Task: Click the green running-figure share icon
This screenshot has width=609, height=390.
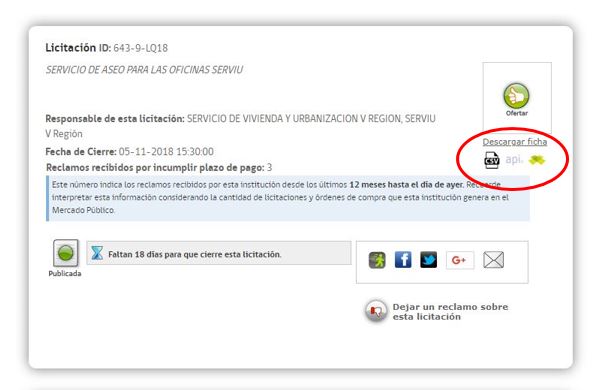Action: (377, 260)
